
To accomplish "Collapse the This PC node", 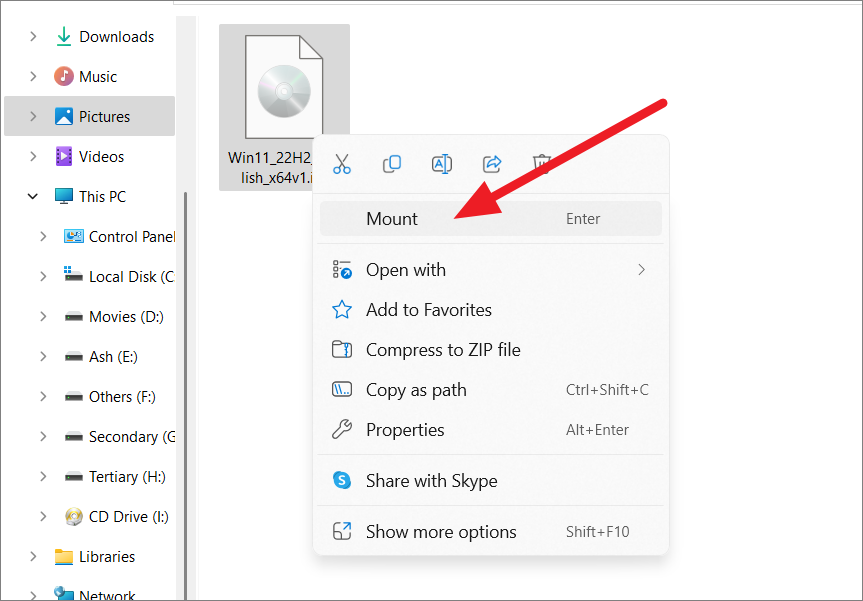I will click(x=33, y=196).
